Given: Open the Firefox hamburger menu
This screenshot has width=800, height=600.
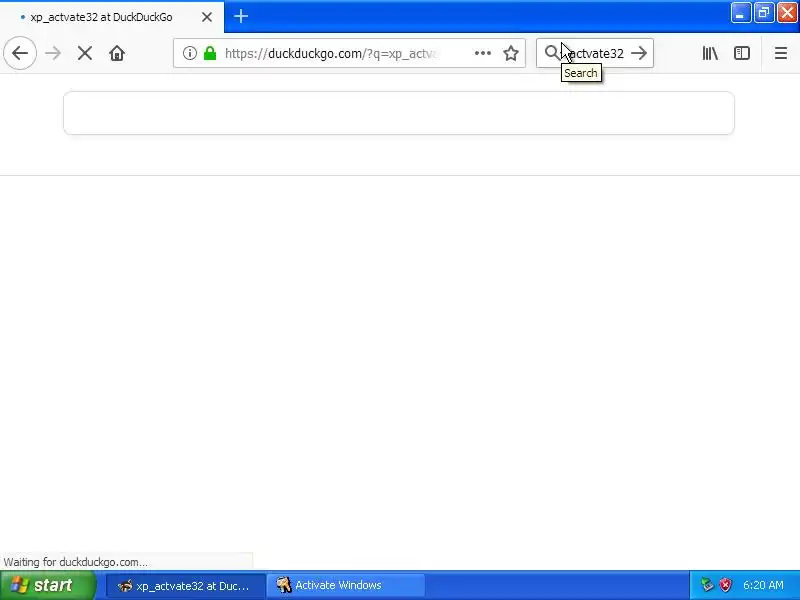Looking at the screenshot, I should 781,53.
